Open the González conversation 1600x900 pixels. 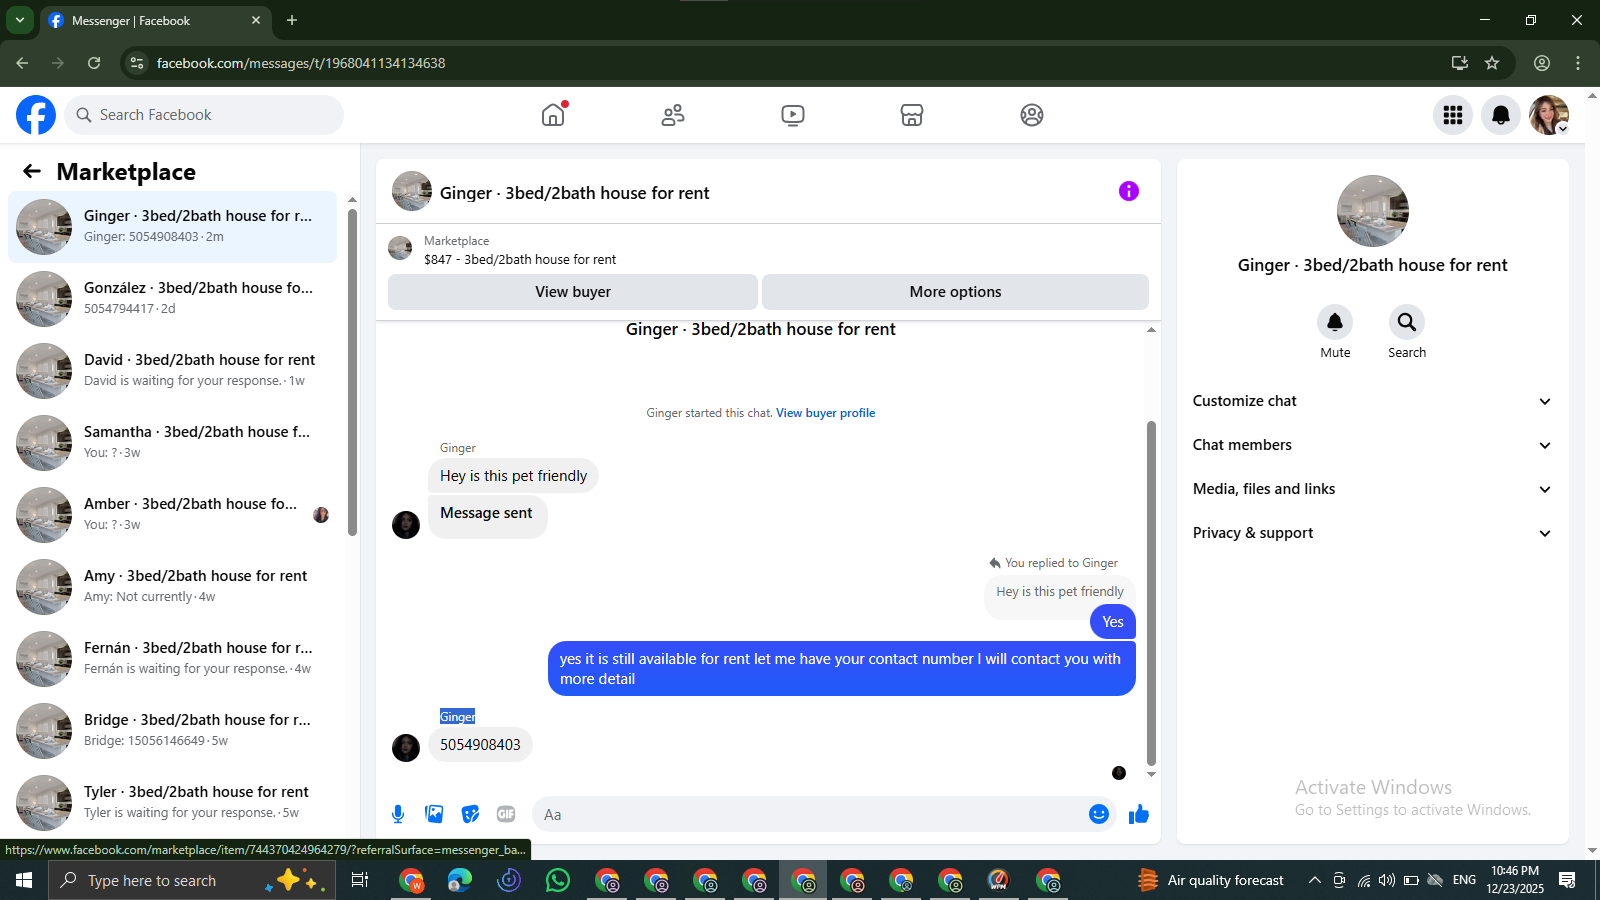[172, 299]
